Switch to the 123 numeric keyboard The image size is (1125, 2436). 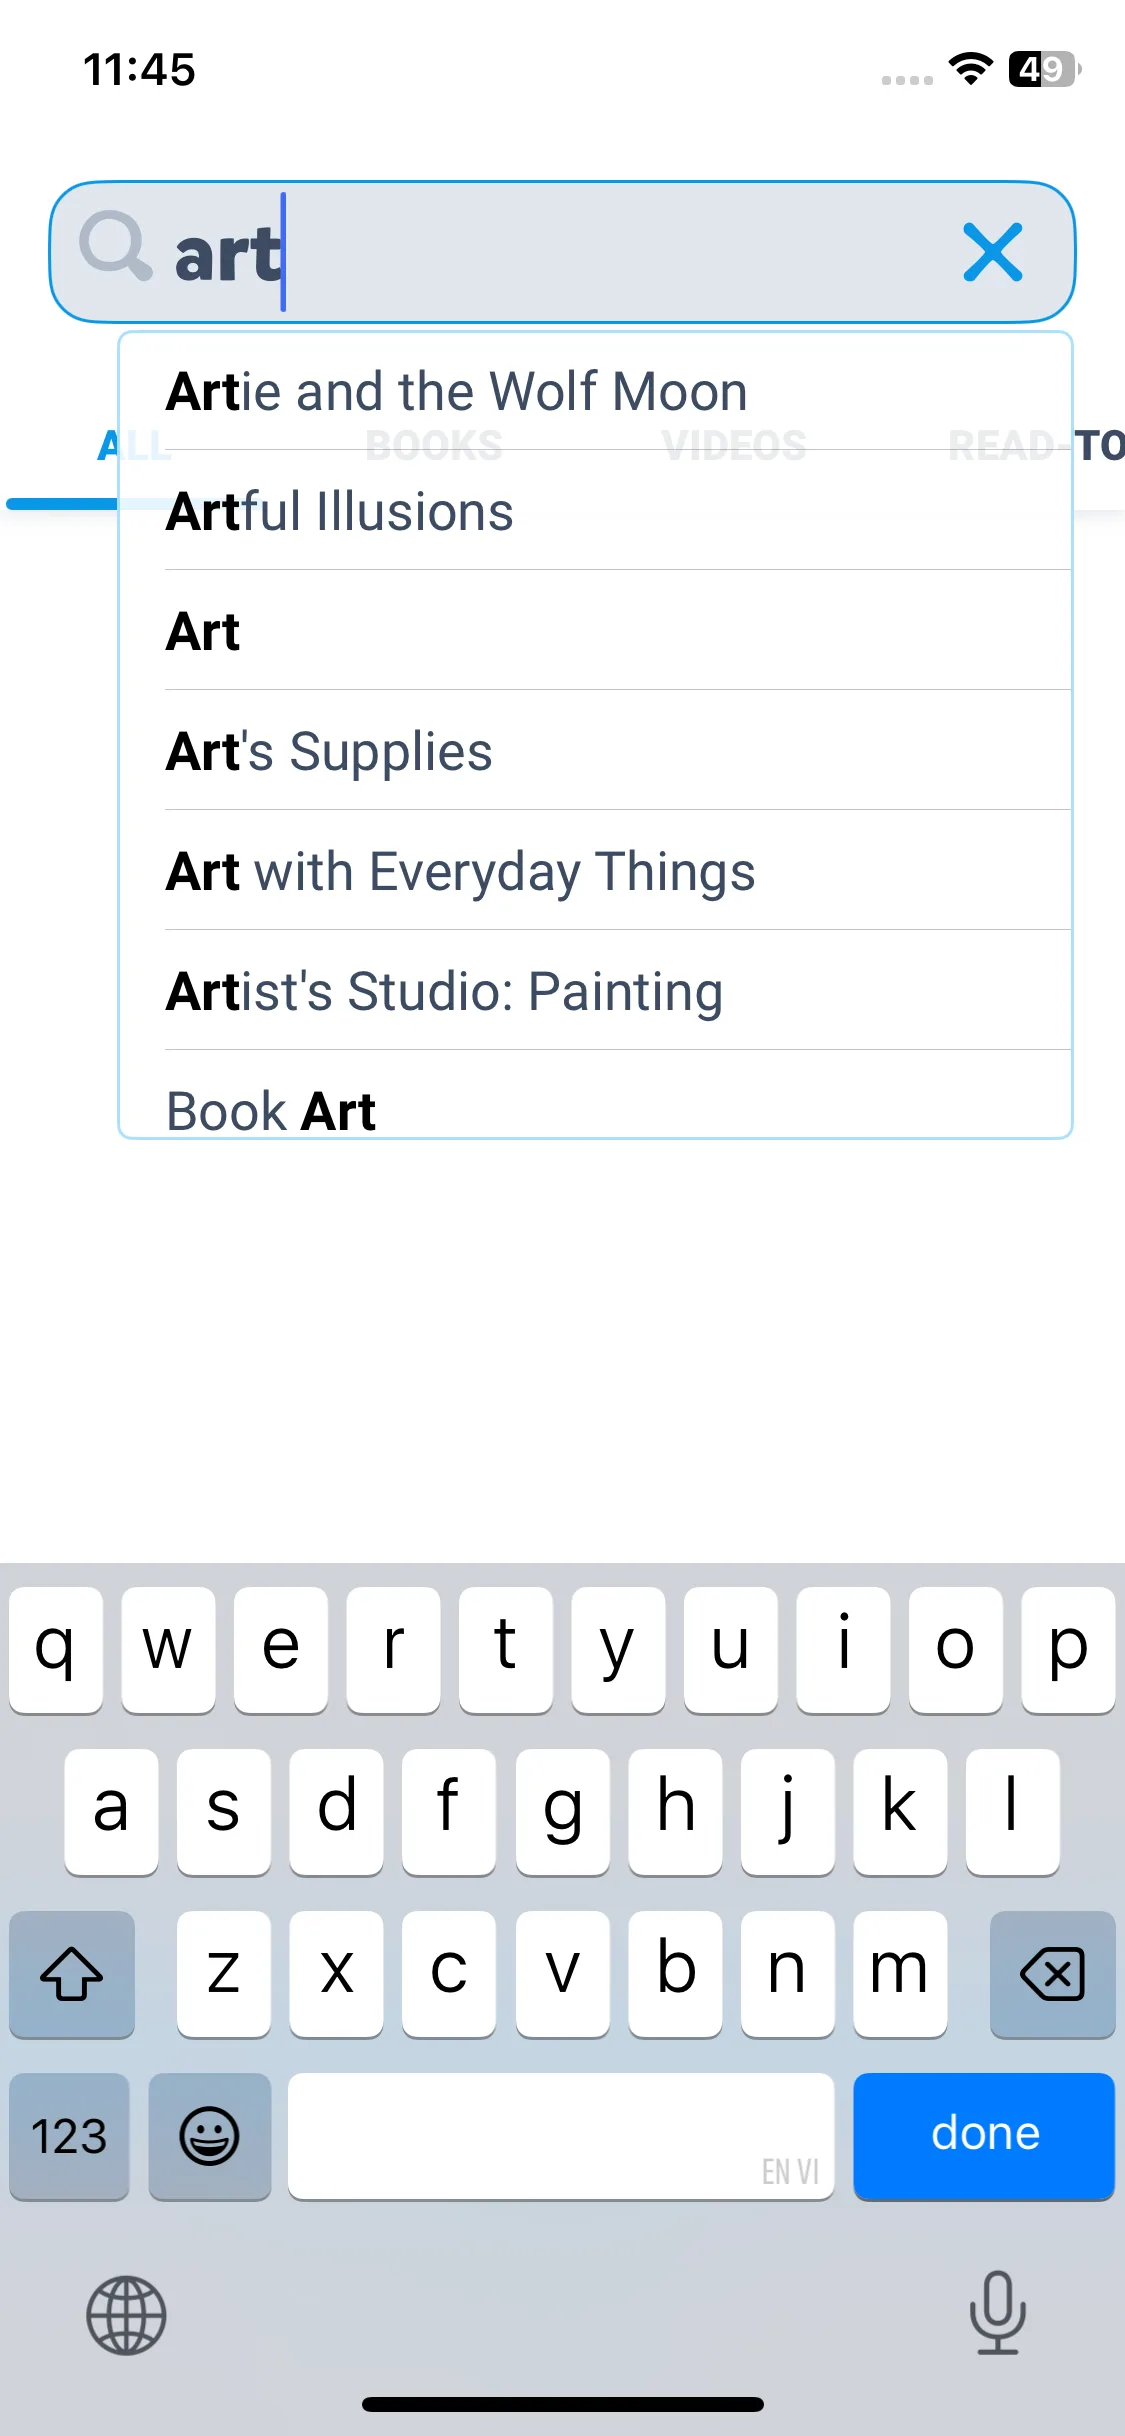coord(69,2136)
